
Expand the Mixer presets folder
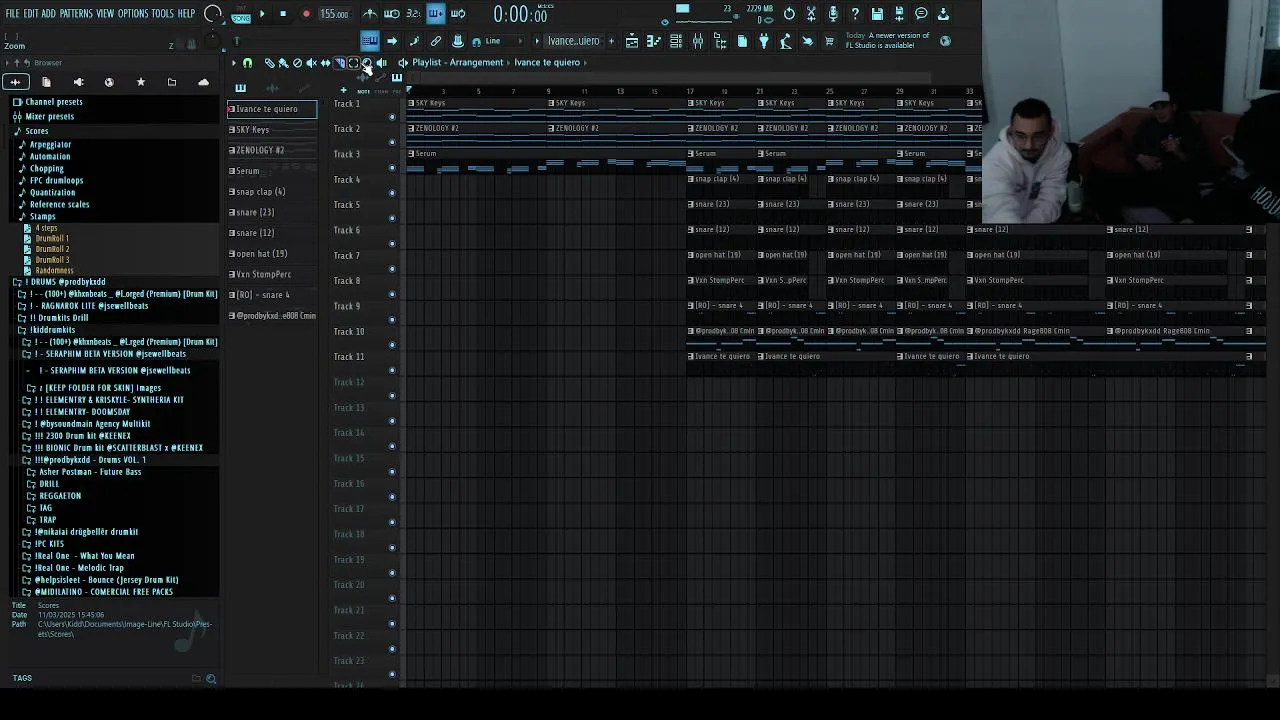click(x=49, y=116)
